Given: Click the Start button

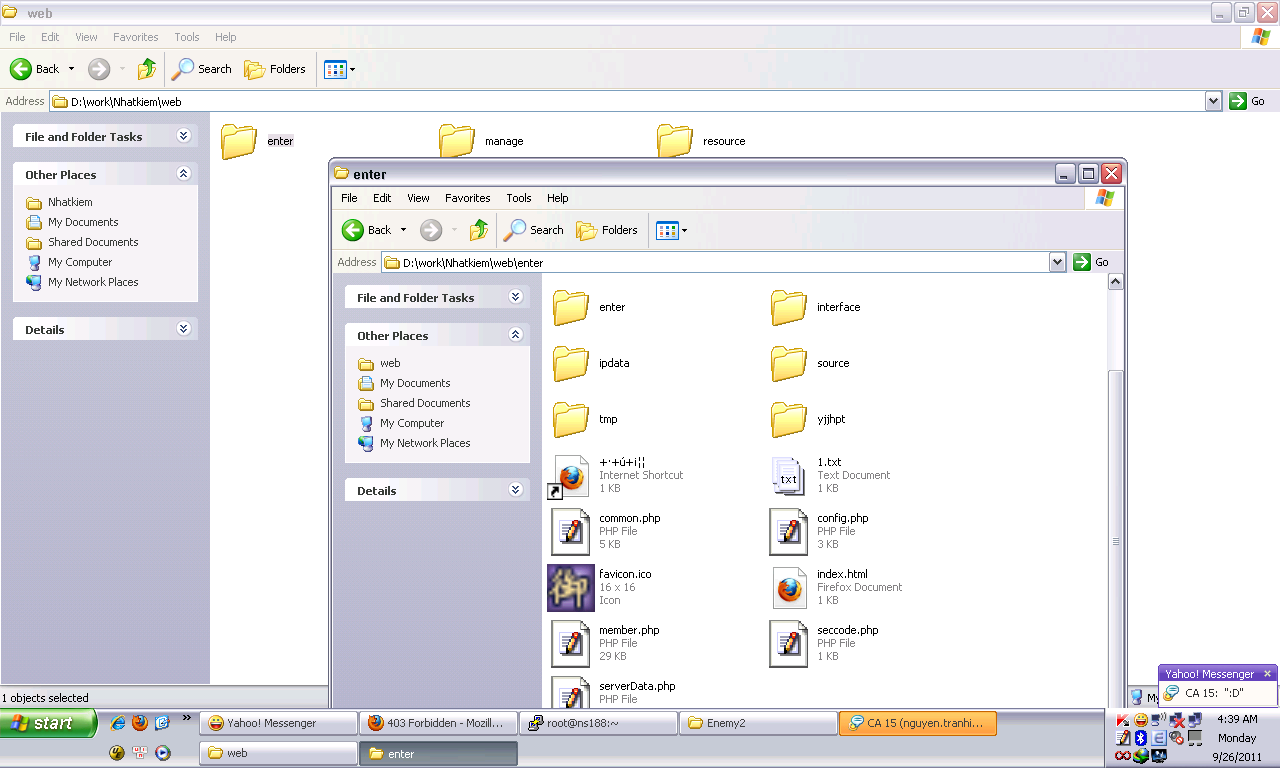Looking at the screenshot, I should (48, 723).
